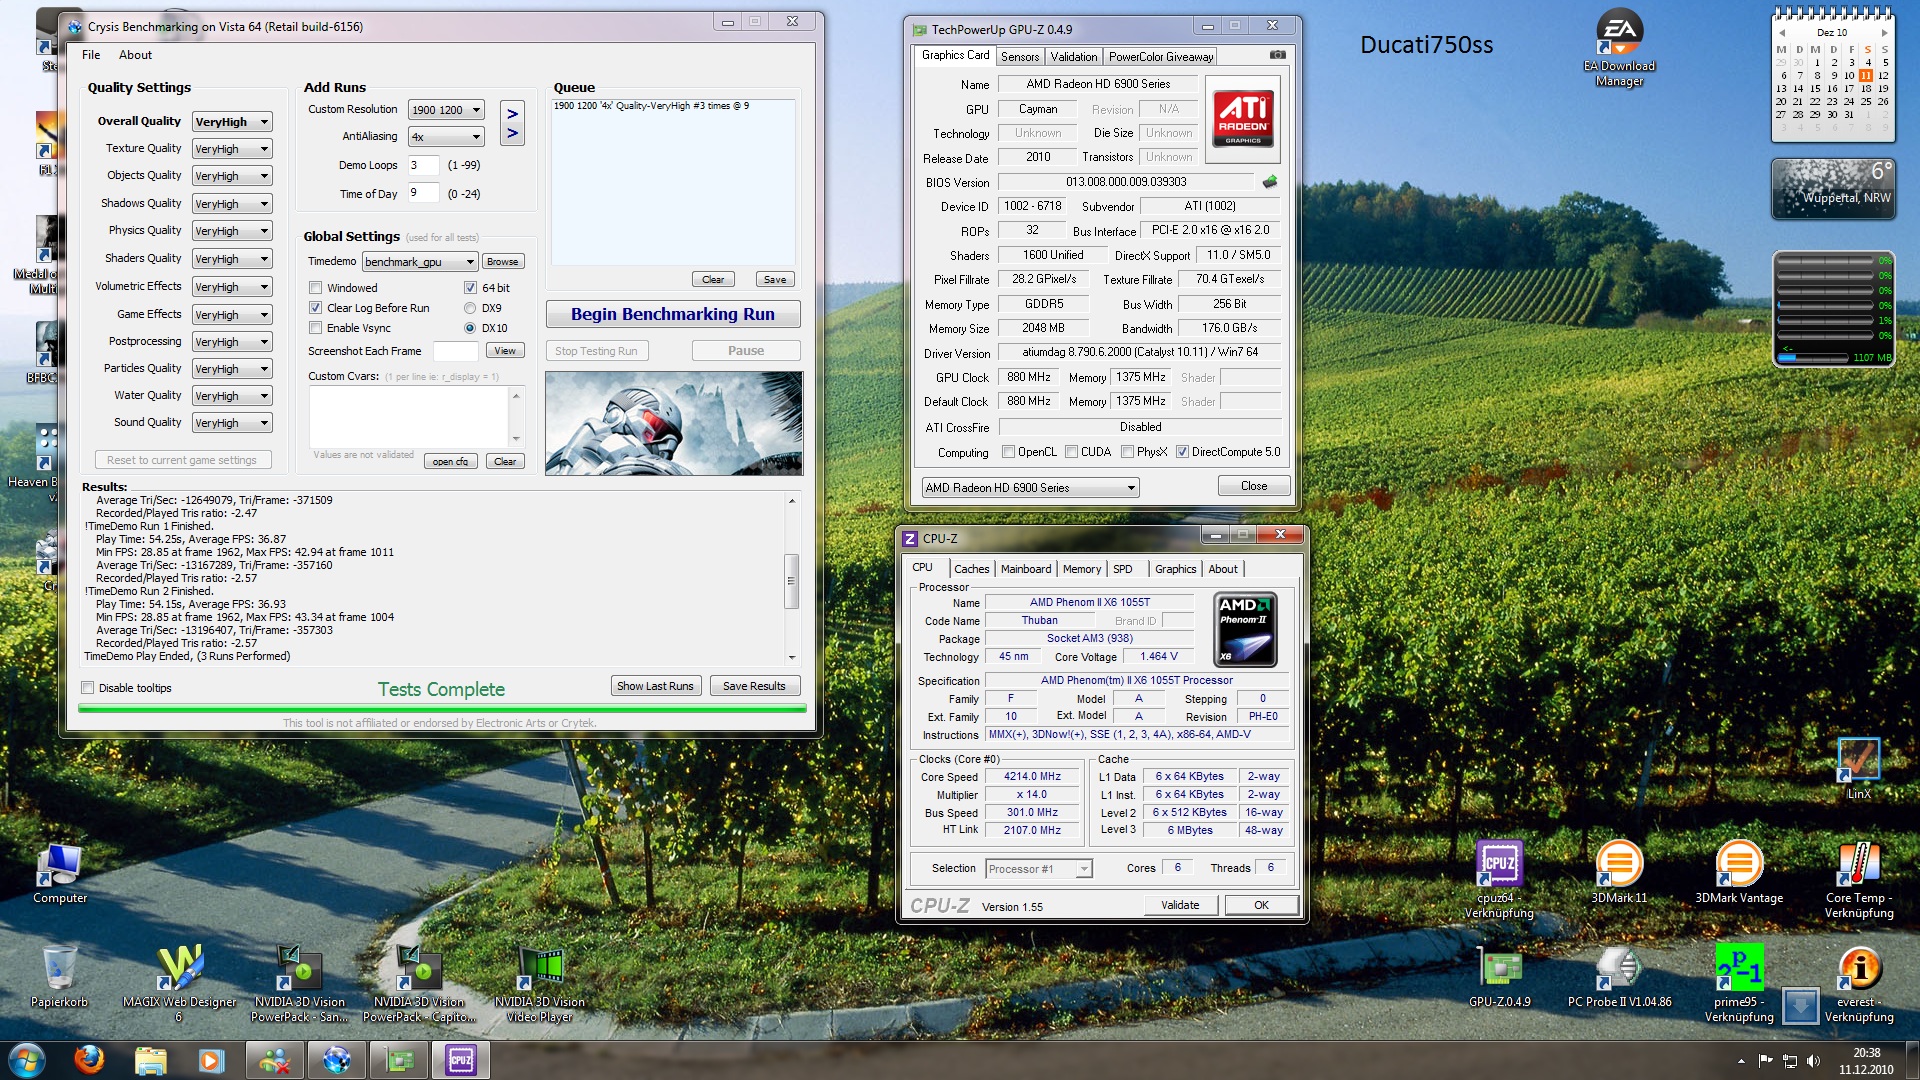This screenshot has height=1080, width=1920.
Task: Enable the Clear Log Before Run checkbox
Action: [x=316, y=307]
